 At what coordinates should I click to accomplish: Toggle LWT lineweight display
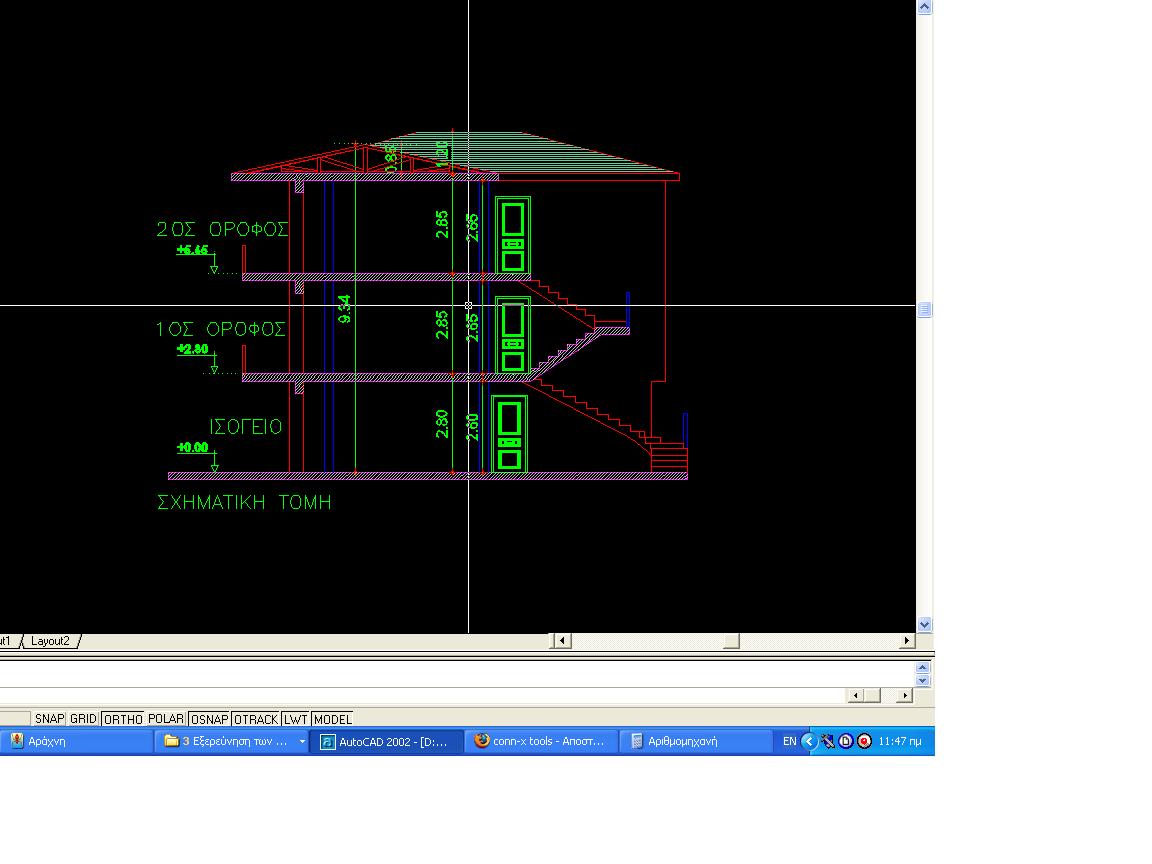(x=295, y=719)
